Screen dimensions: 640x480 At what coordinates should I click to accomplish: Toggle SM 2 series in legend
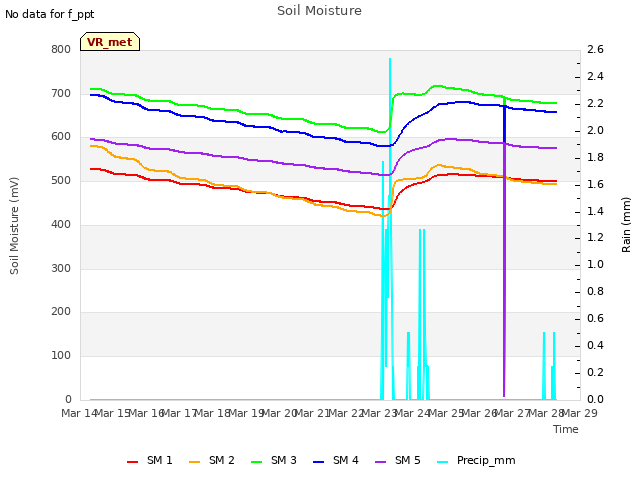(x=212, y=461)
